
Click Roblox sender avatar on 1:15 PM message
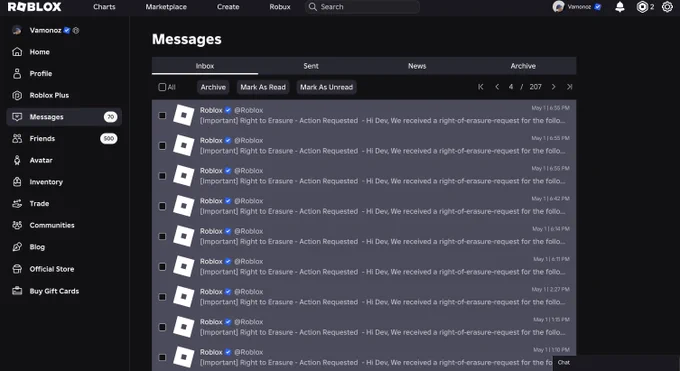click(x=183, y=327)
